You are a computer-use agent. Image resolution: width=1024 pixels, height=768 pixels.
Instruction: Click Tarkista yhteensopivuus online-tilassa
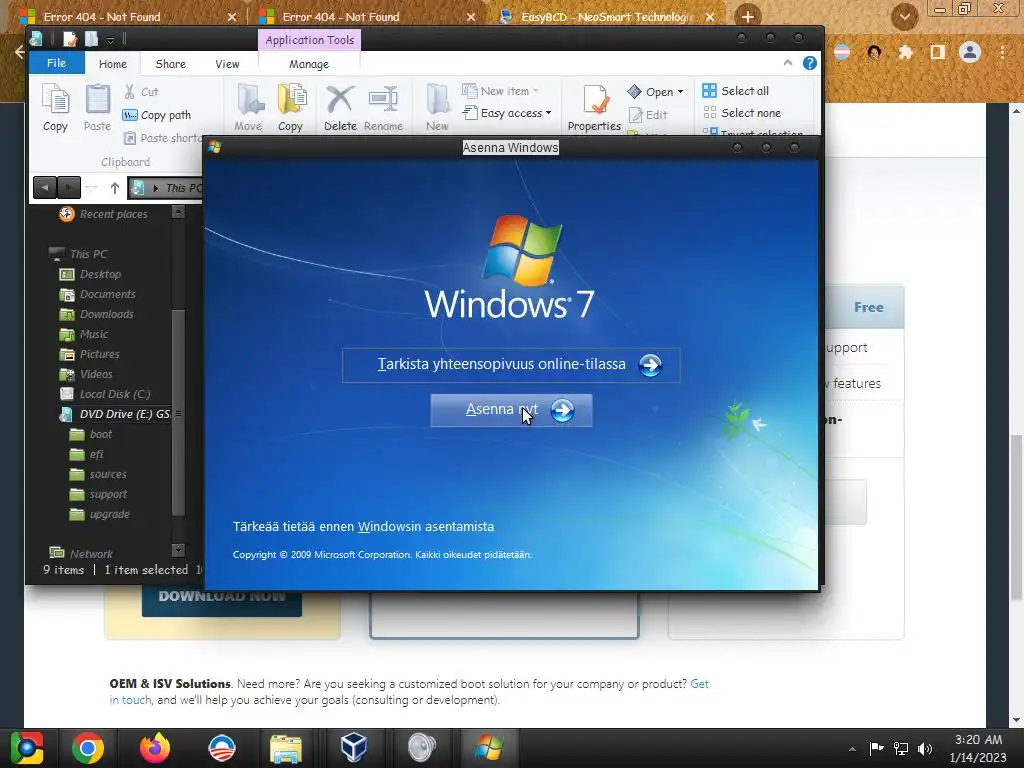(511, 365)
